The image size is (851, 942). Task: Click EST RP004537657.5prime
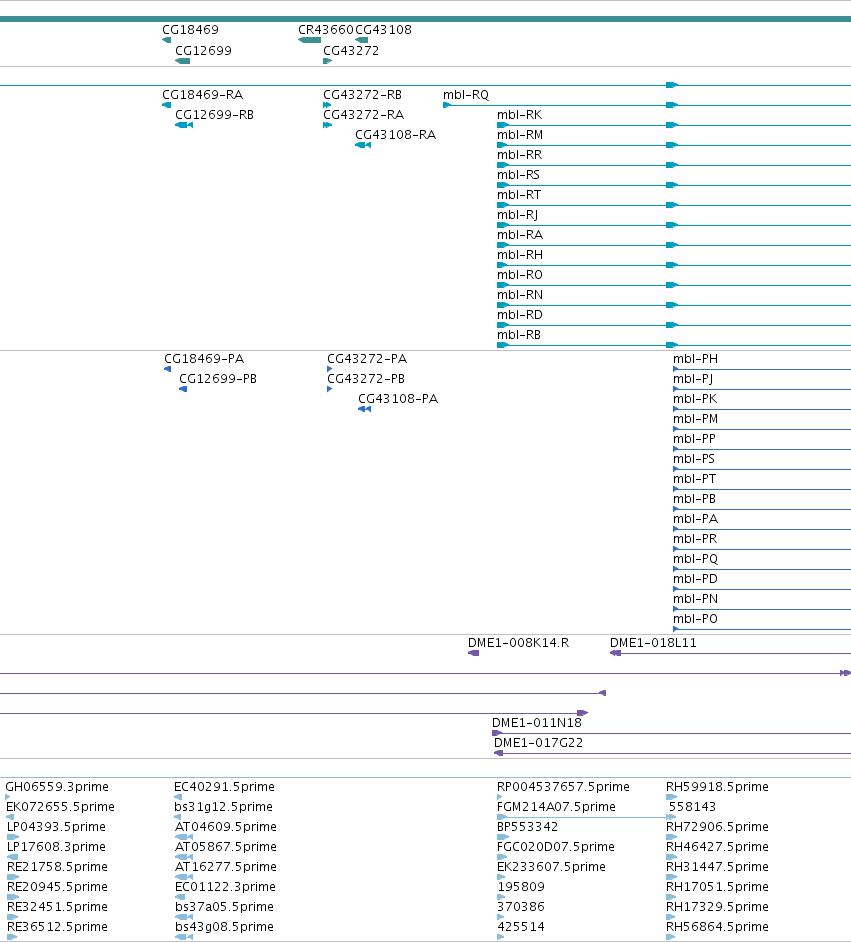[563, 786]
